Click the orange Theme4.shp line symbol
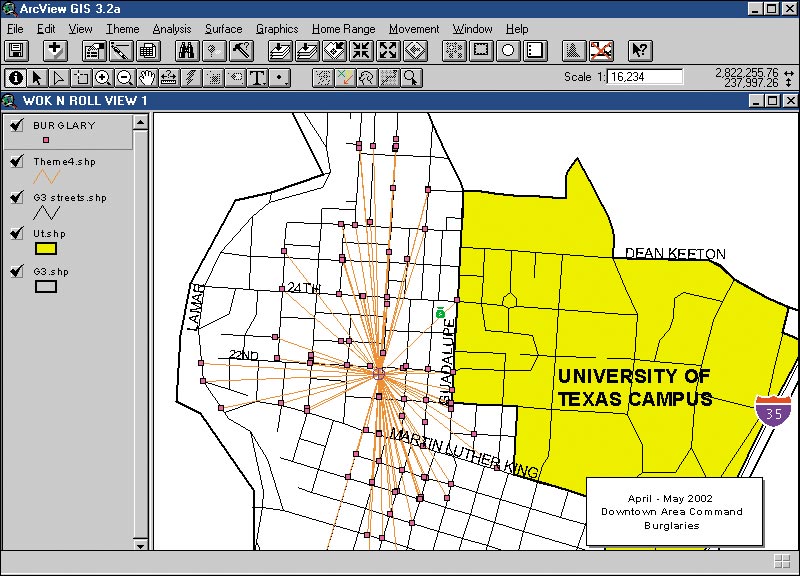Viewport: 800px width, 576px height. pyautogui.click(x=46, y=177)
